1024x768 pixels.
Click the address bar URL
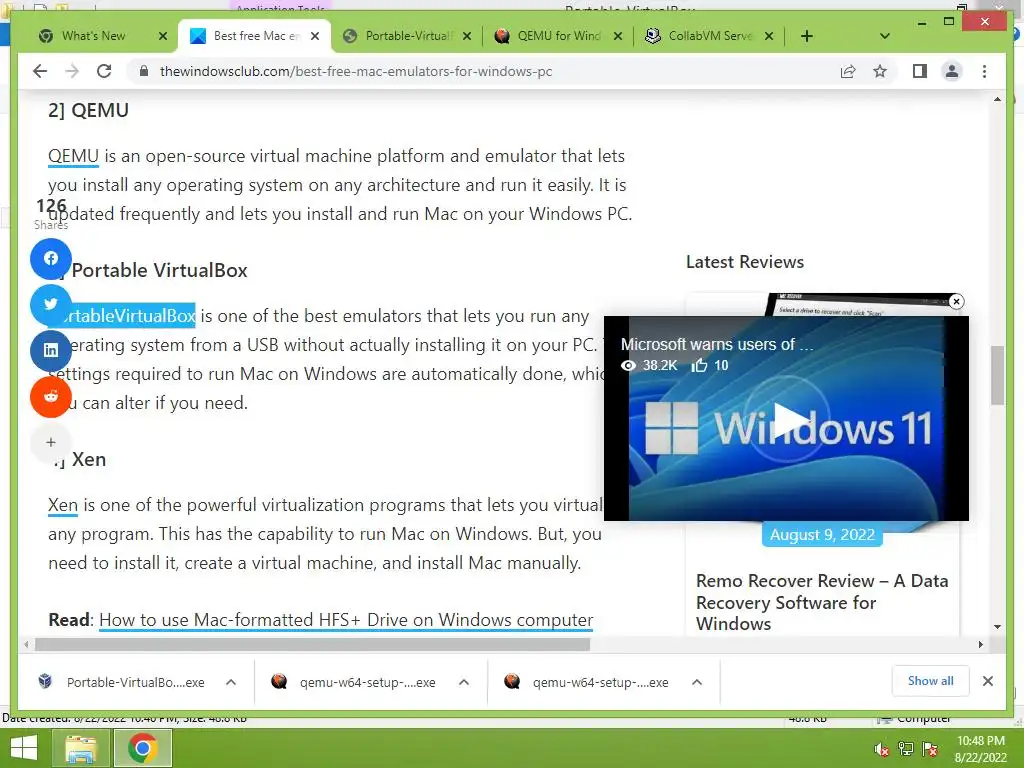[x=356, y=71]
